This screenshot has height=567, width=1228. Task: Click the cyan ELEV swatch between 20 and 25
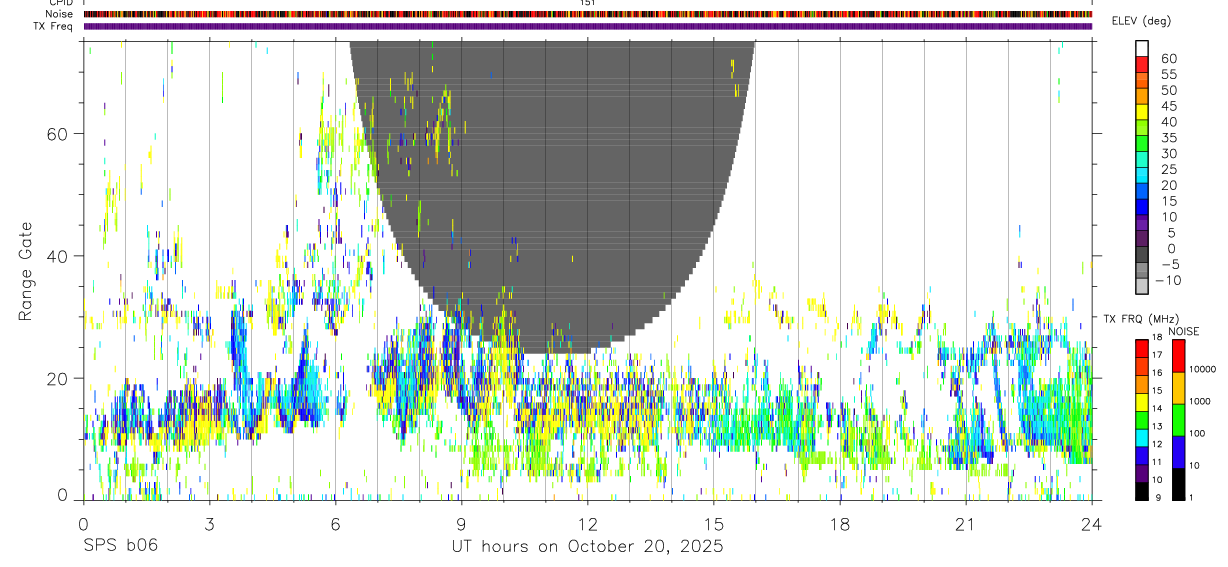(1142, 175)
